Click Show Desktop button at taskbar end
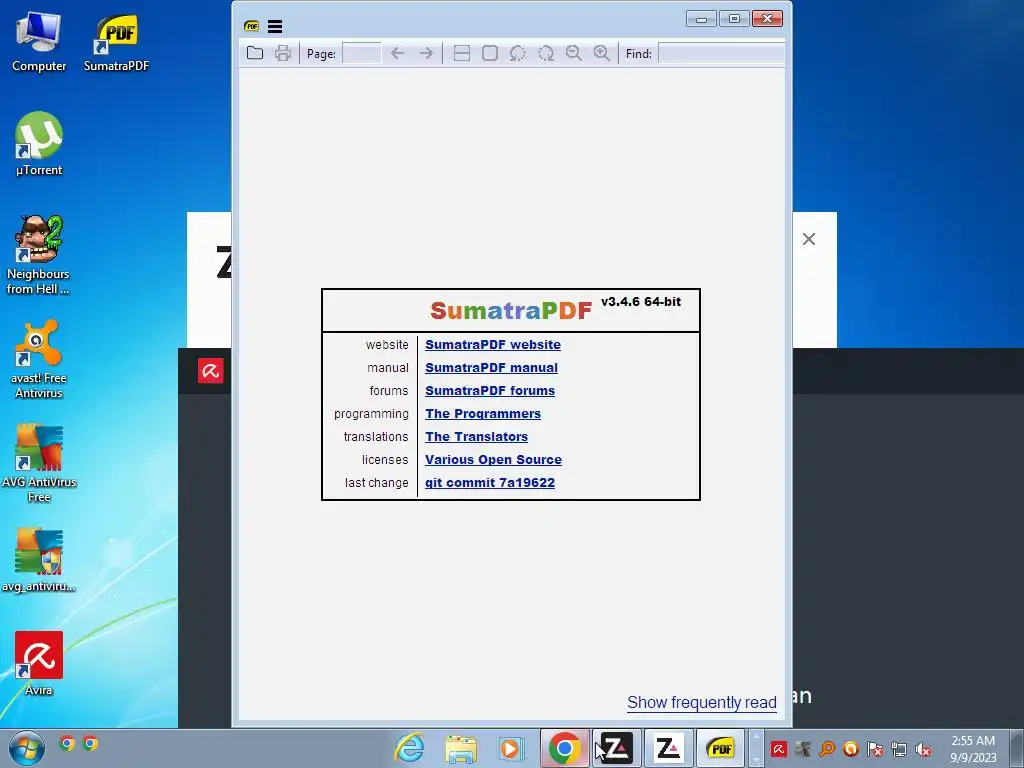 click(1016, 748)
